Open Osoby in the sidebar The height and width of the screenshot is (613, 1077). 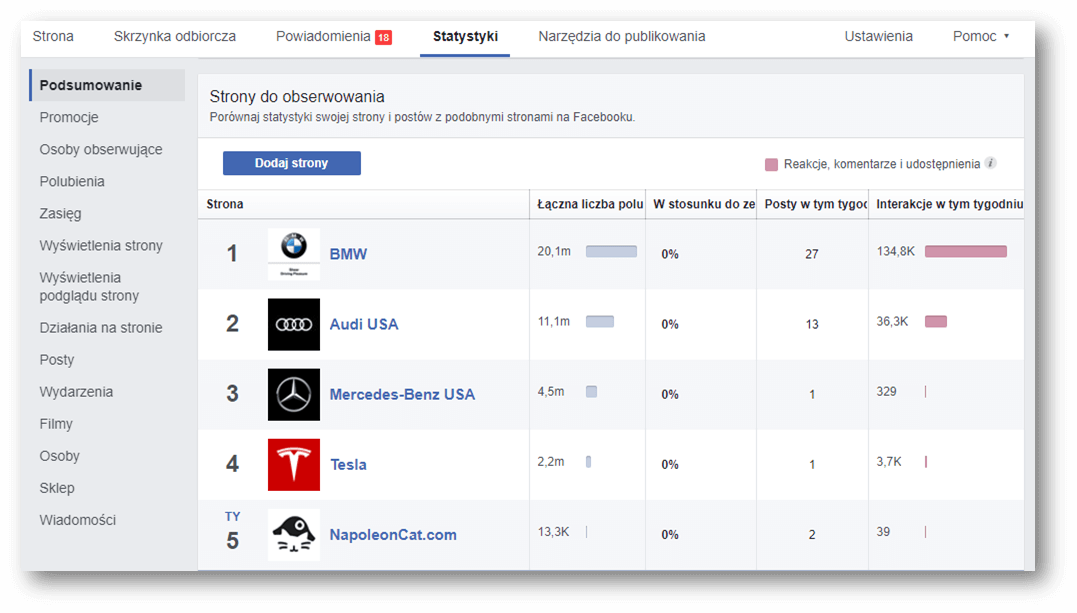coord(60,456)
